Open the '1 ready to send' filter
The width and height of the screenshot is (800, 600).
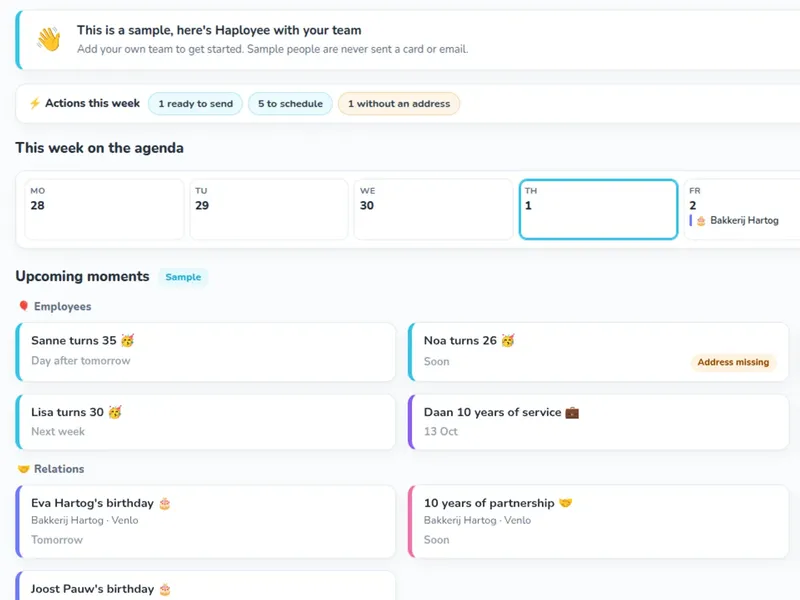click(195, 104)
